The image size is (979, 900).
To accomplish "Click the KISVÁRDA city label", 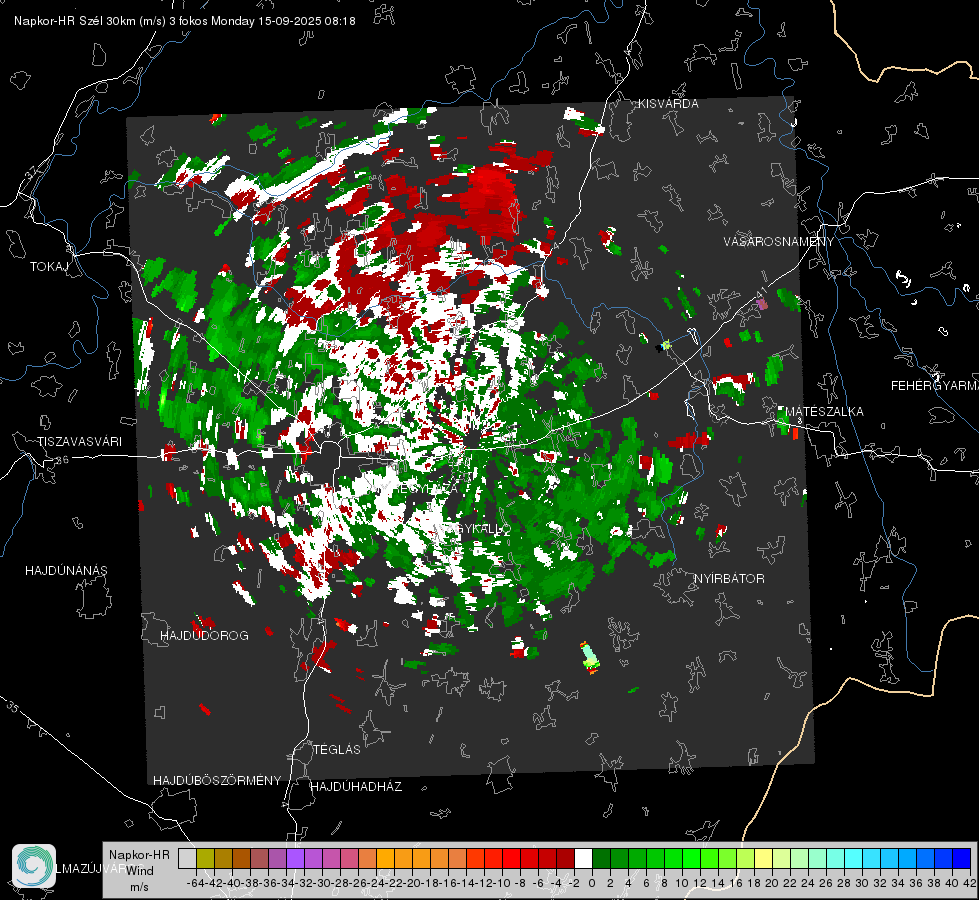I will tap(668, 104).
